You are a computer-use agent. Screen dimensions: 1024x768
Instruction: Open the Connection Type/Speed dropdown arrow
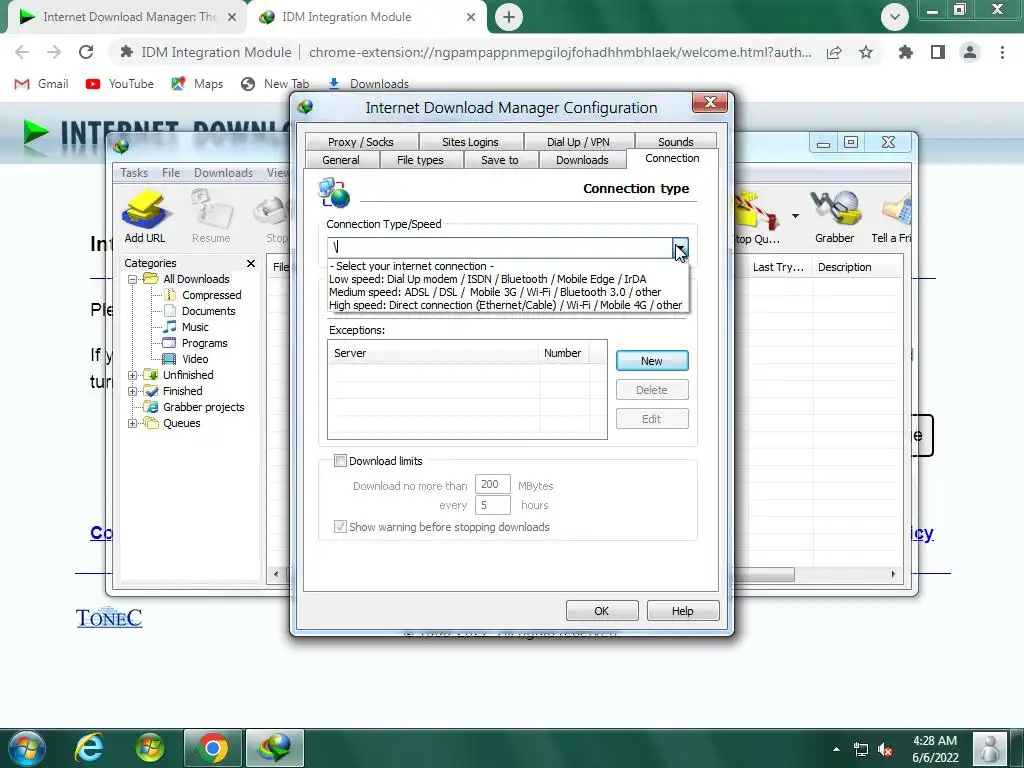pos(680,247)
